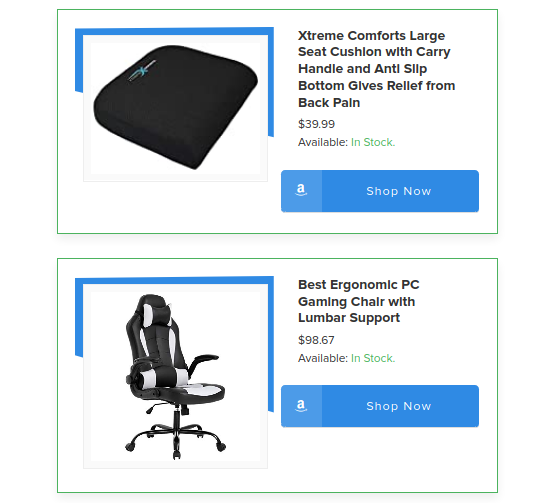This screenshot has height=503, width=552.
Task: Click the In Stock text under $98.67
Action: (373, 358)
